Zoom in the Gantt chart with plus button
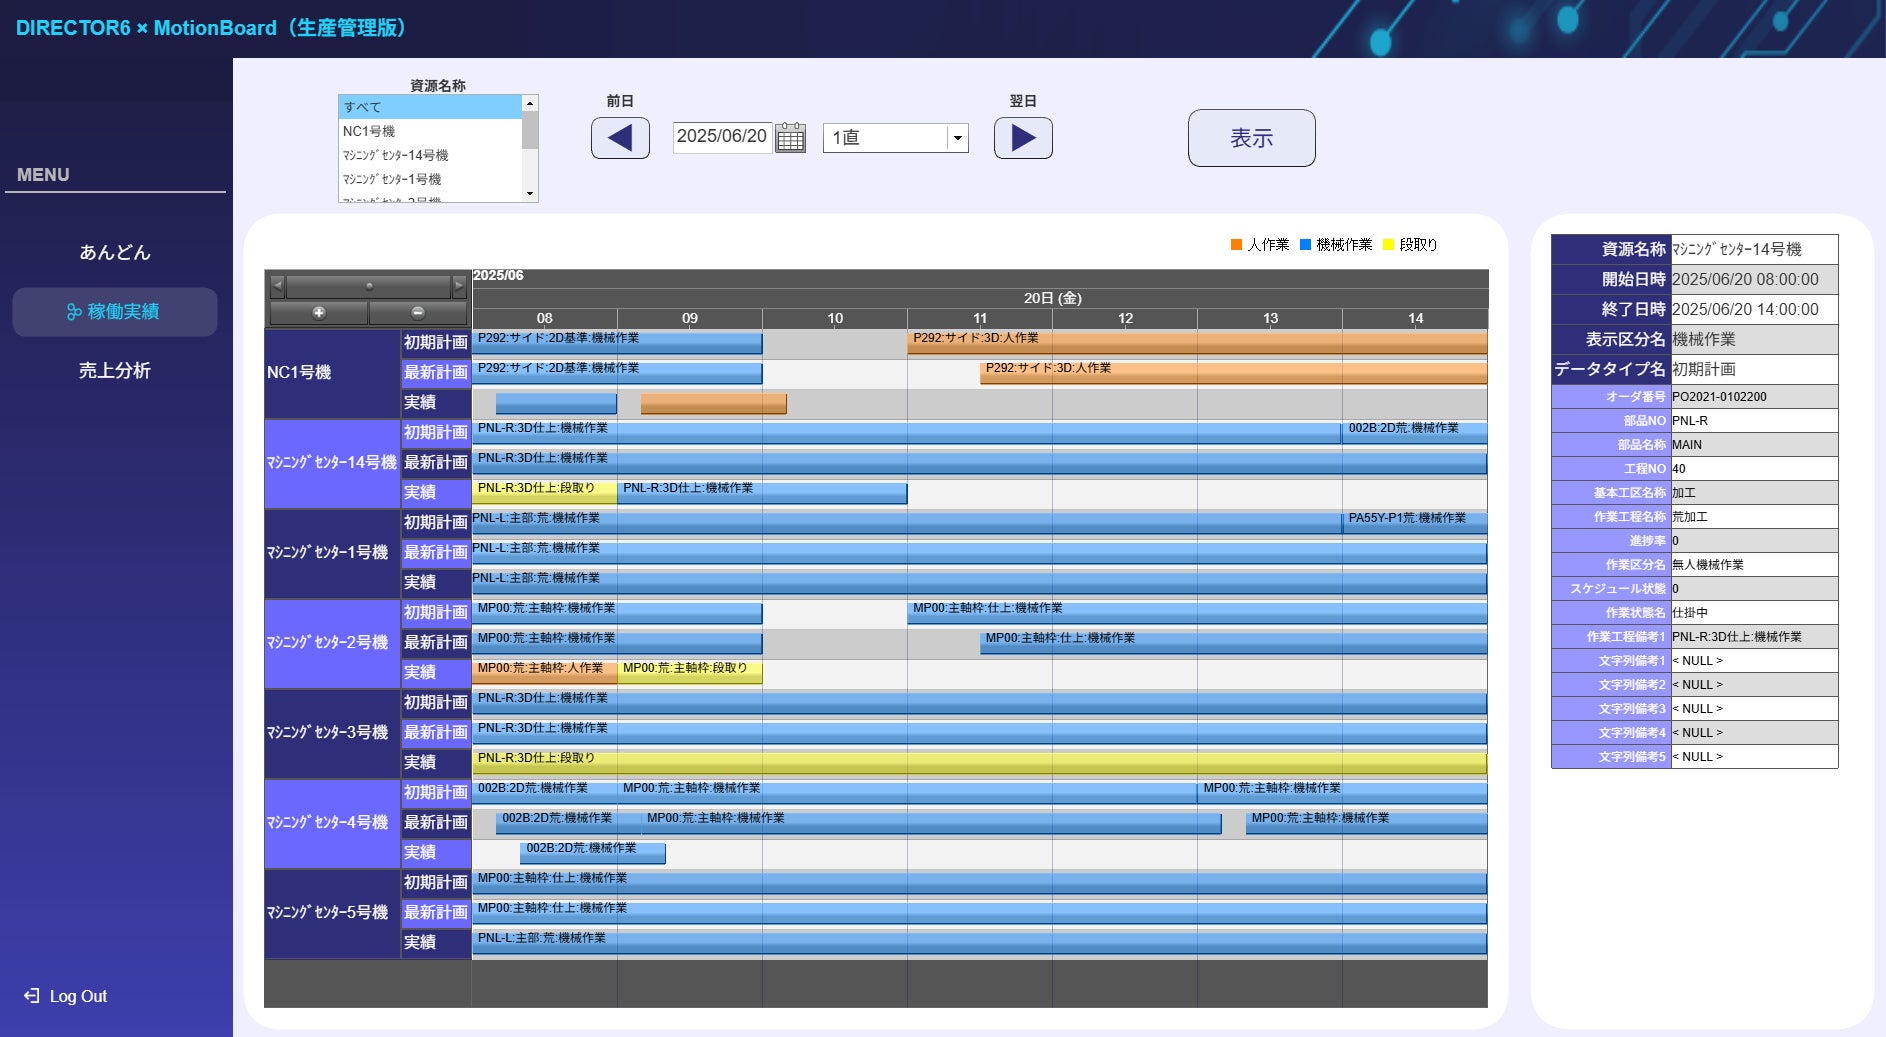The height and width of the screenshot is (1037, 1886). [x=318, y=313]
